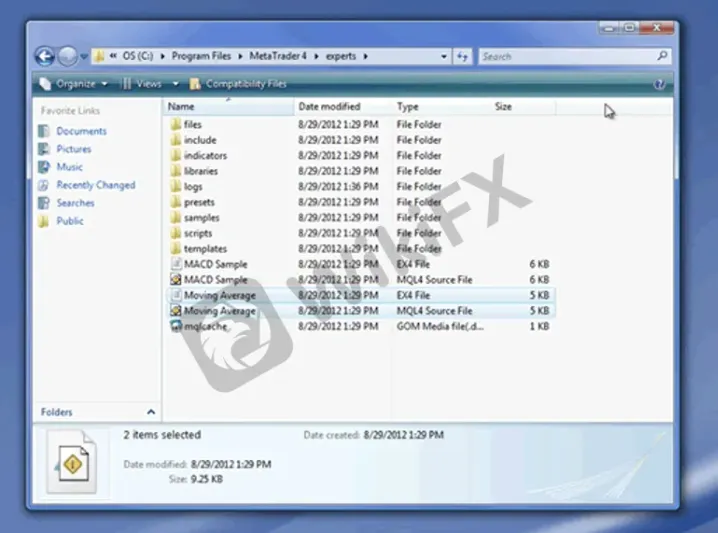This screenshot has height=533, width=718.
Task: Click the Music icon in Favorite Links
Action: 44,167
